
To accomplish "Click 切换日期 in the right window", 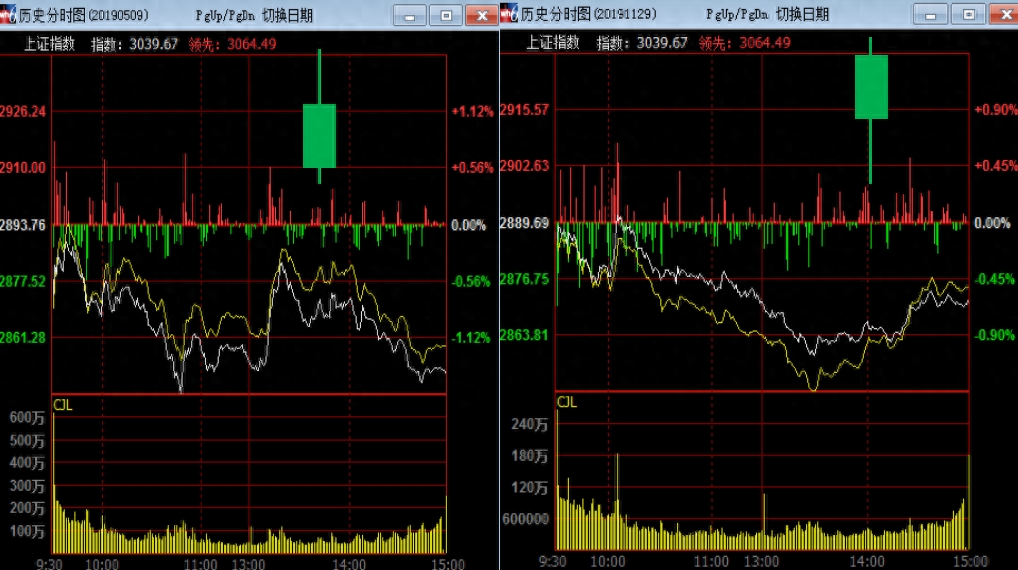I will (803, 14).
